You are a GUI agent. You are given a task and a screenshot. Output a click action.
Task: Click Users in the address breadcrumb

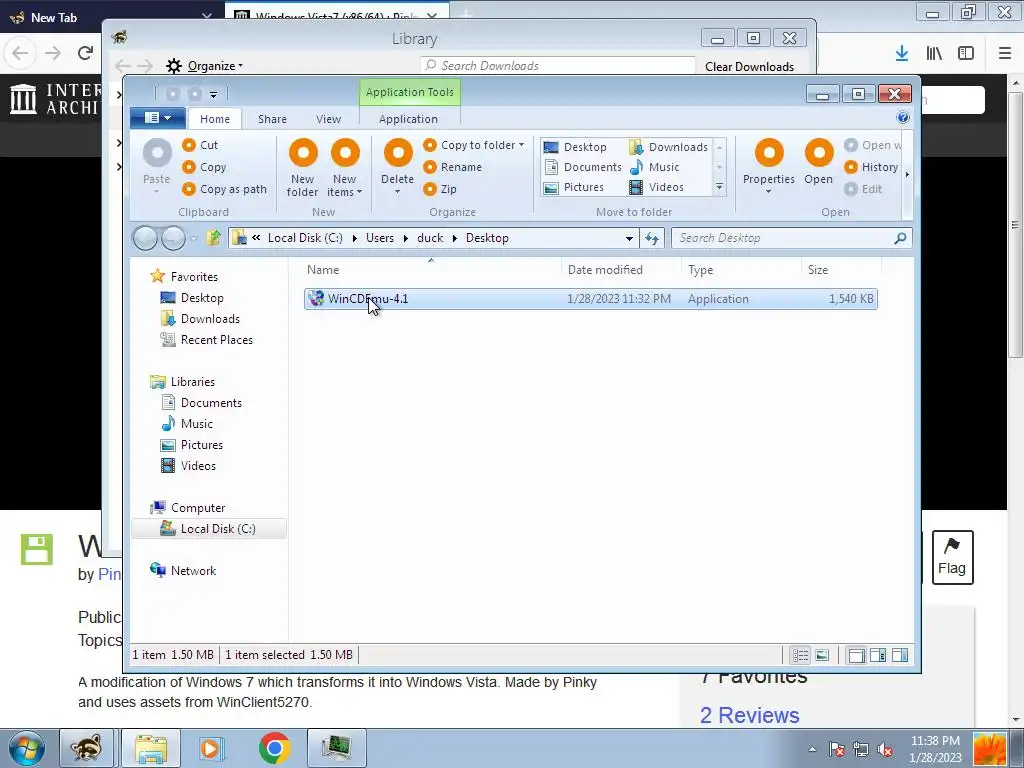[x=379, y=238]
